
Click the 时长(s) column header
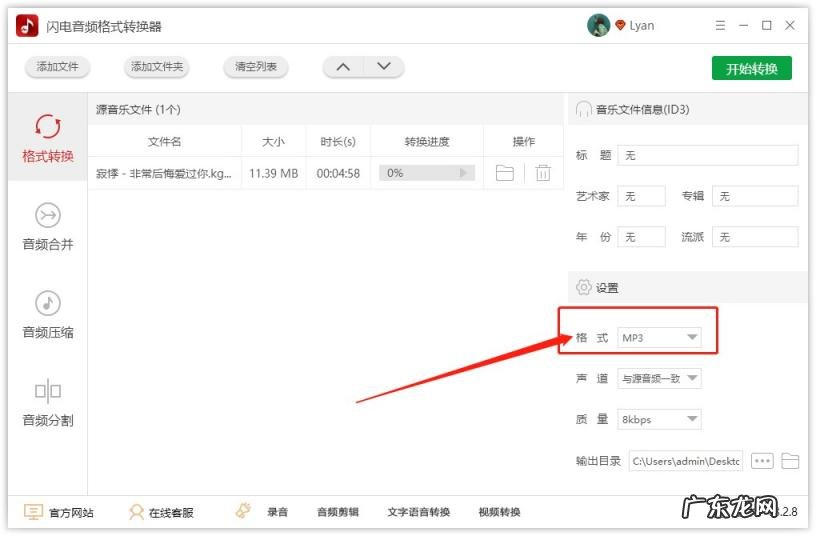pos(338,142)
